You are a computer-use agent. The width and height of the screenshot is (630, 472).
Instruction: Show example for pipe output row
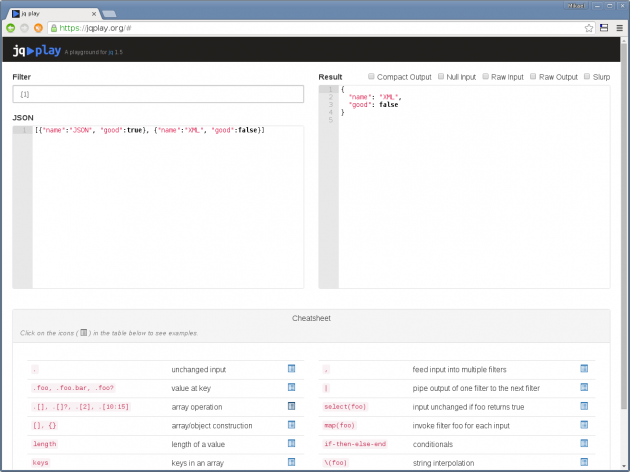[x=584, y=387]
